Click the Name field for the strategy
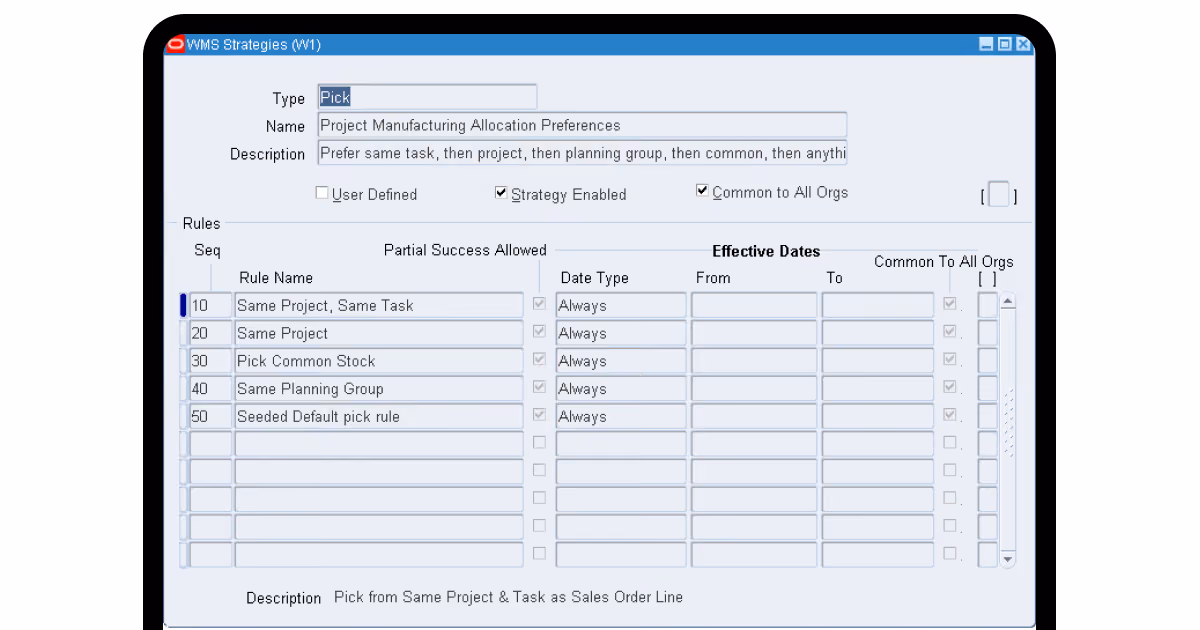Screen dimensions: 1200x630 pyautogui.click(x=582, y=125)
